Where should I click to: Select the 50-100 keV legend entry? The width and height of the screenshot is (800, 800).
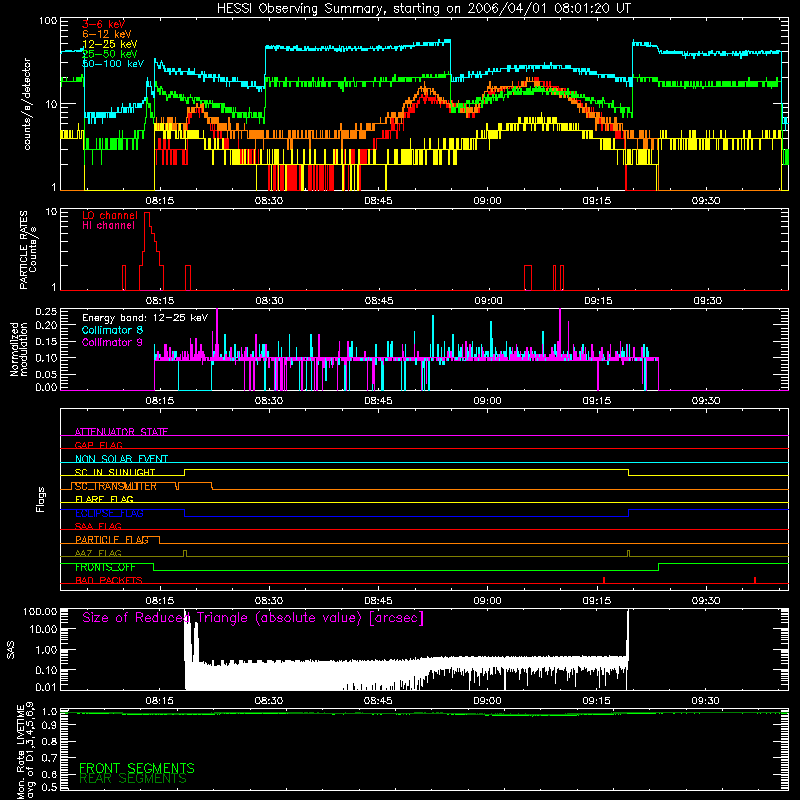tap(113, 64)
